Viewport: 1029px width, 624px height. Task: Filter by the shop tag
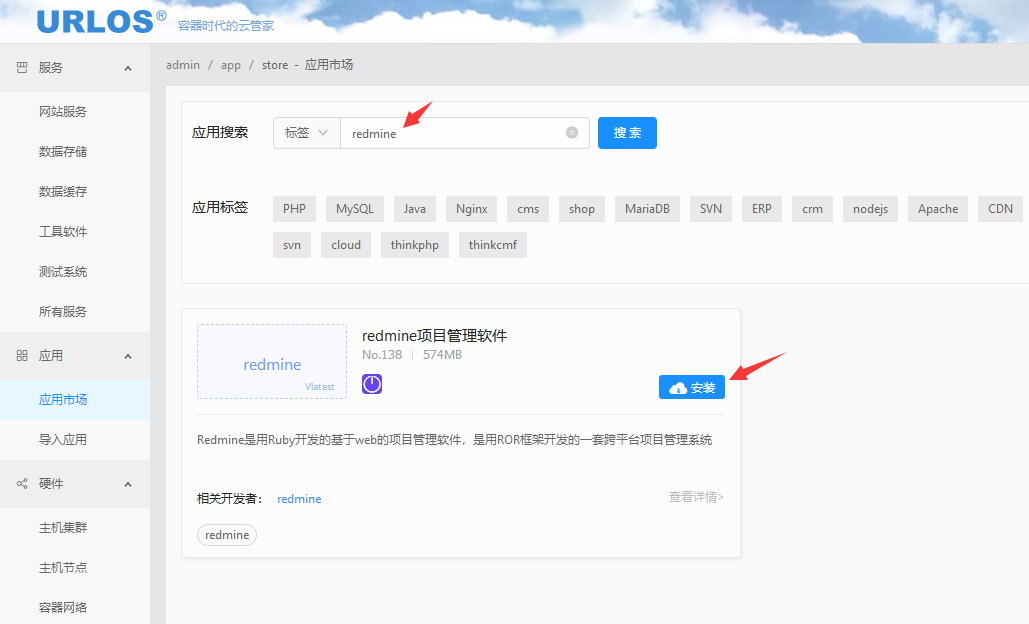pos(581,209)
